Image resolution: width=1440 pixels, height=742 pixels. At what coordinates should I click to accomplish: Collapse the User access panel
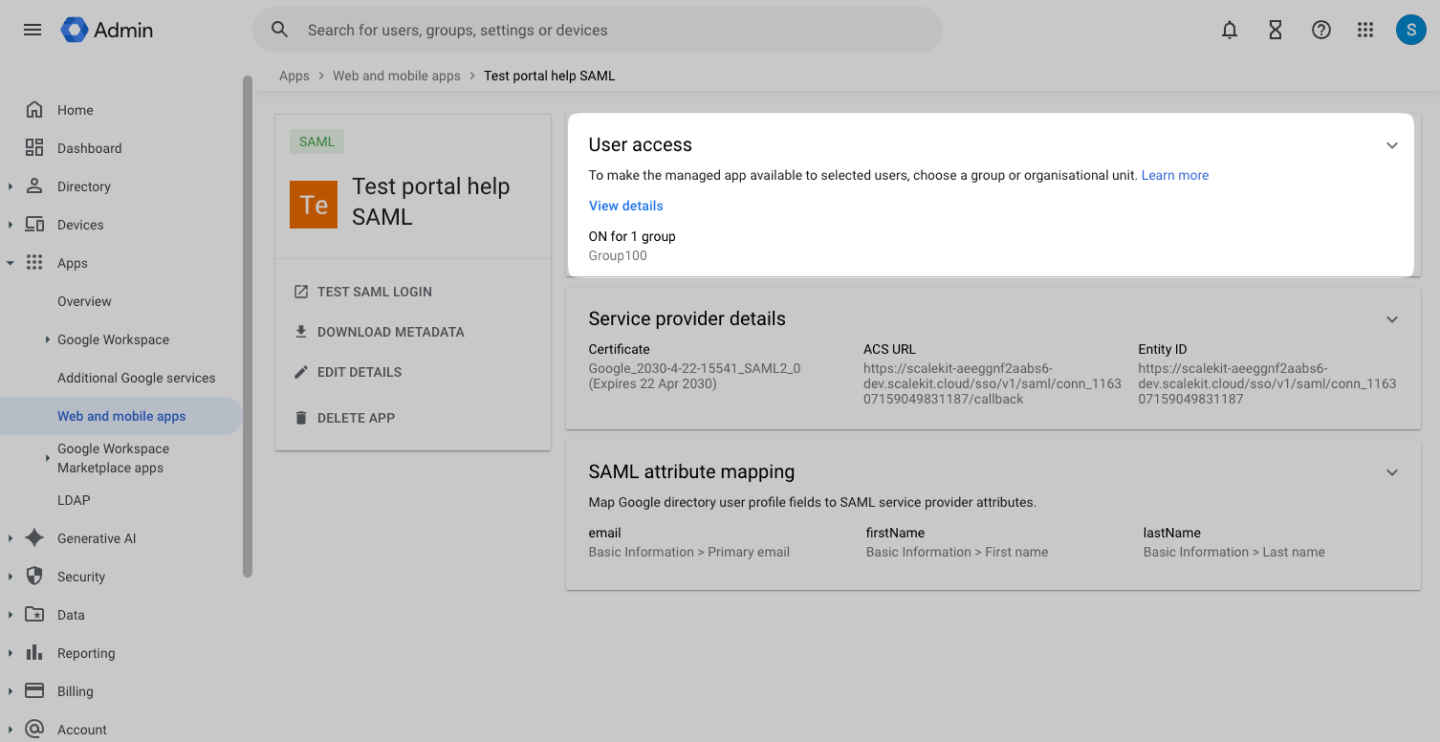[1391, 145]
